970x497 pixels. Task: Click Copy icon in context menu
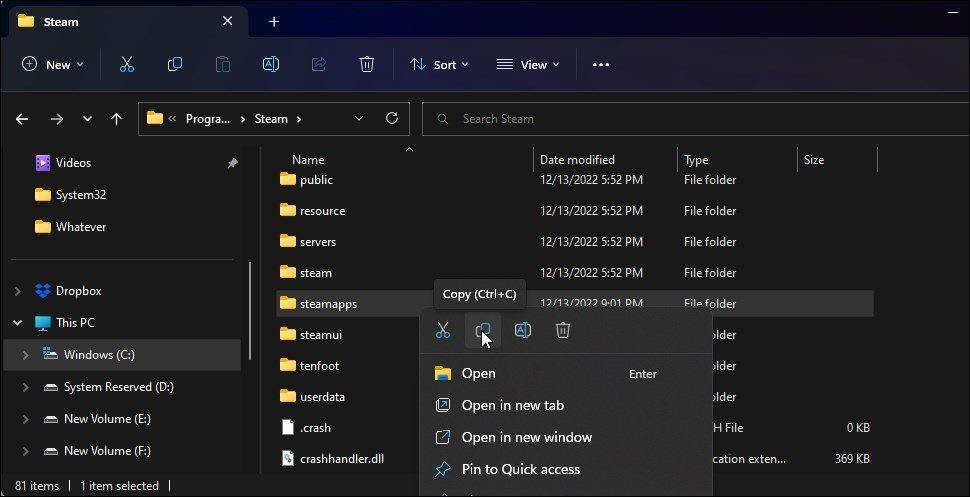483,331
